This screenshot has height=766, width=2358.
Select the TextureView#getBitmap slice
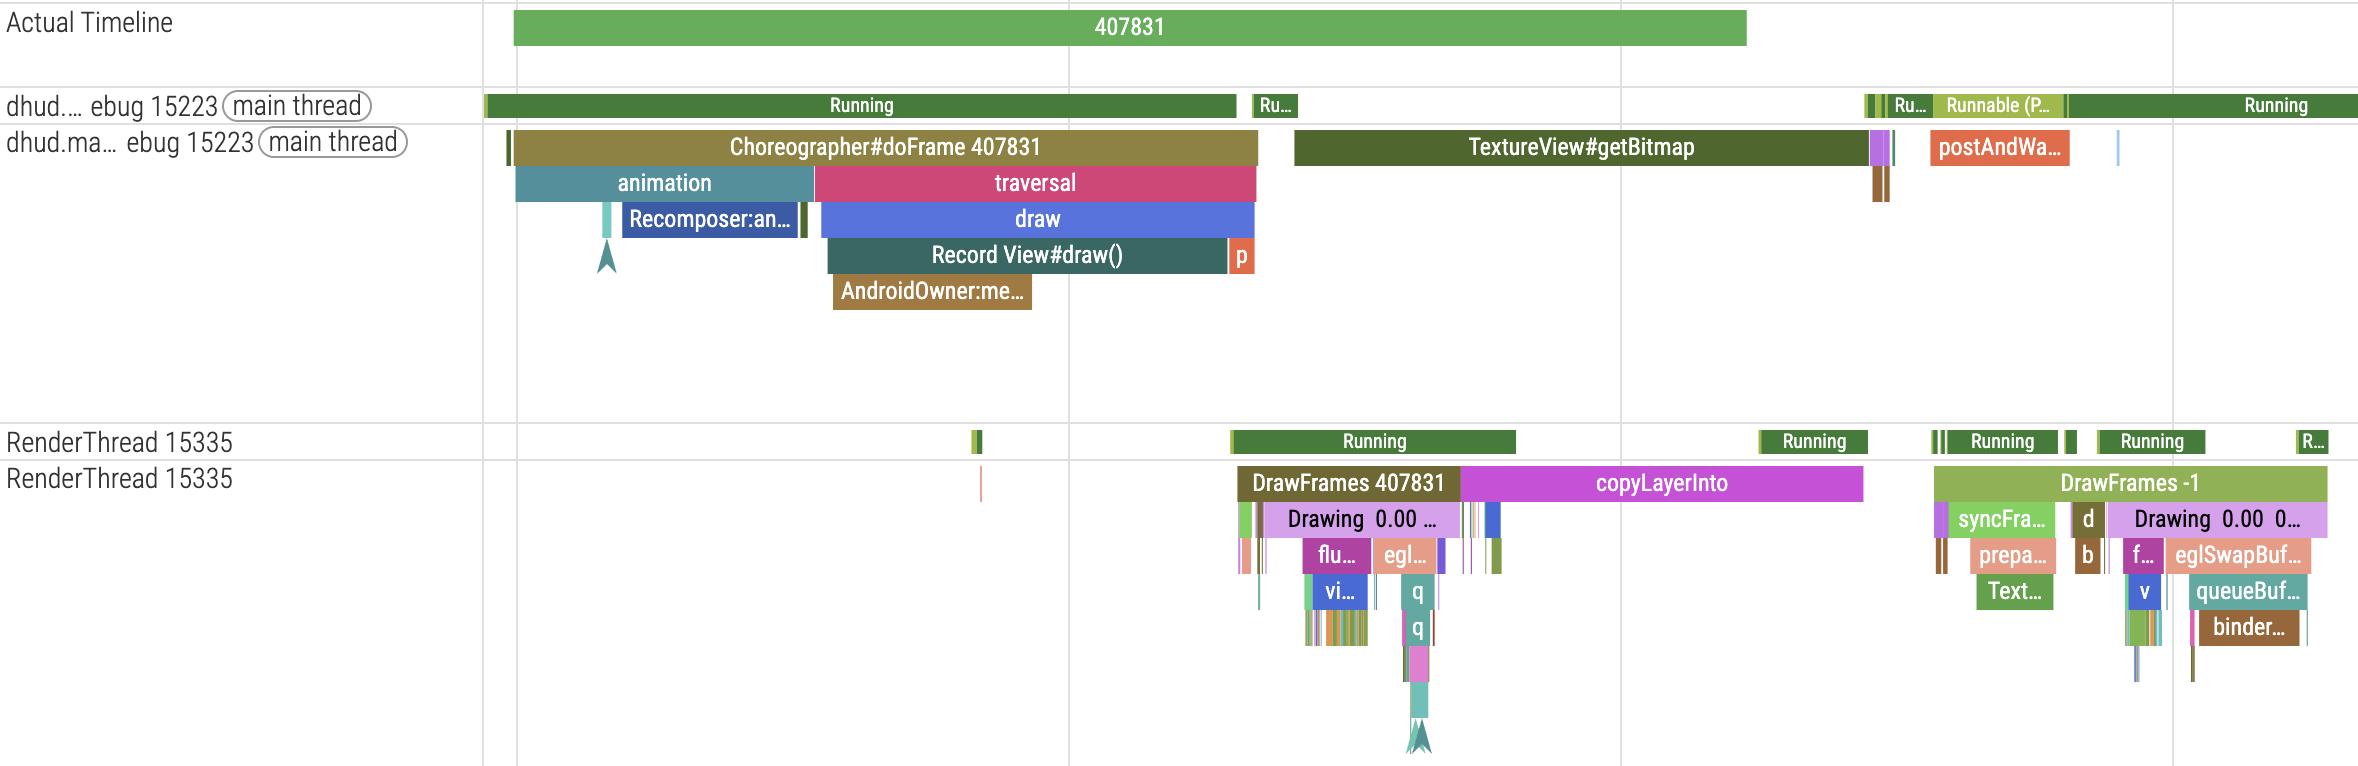pos(1580,147)
